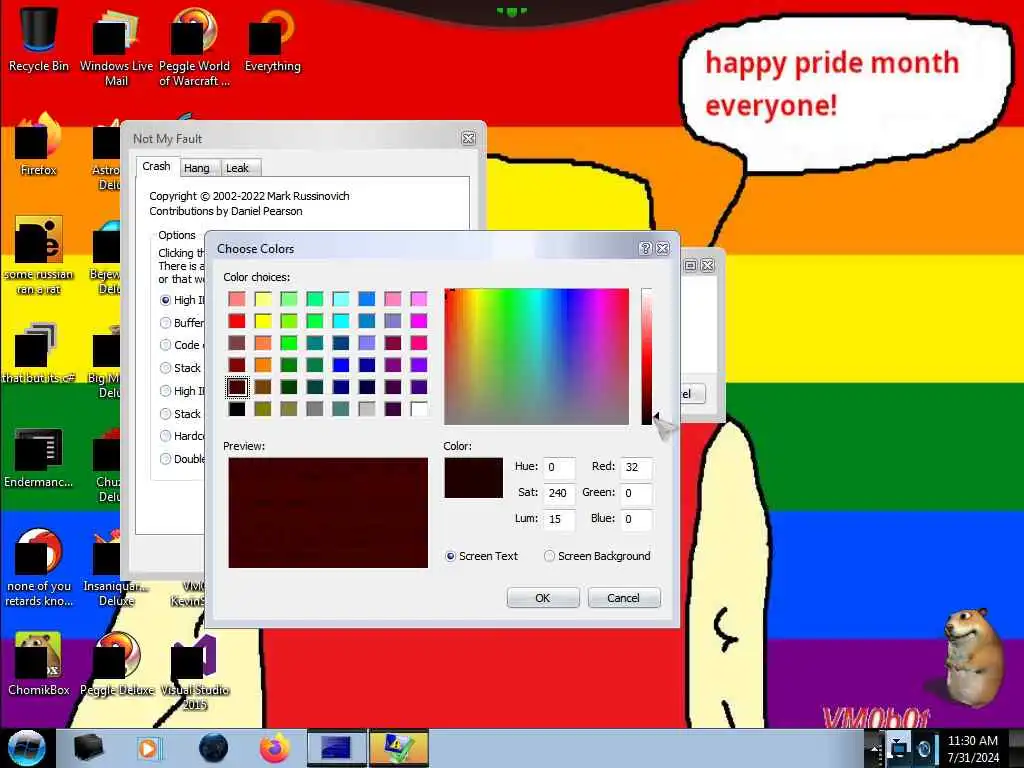
Task: Select the first 'High I...' crash option radio
Action: pos(165,300)
